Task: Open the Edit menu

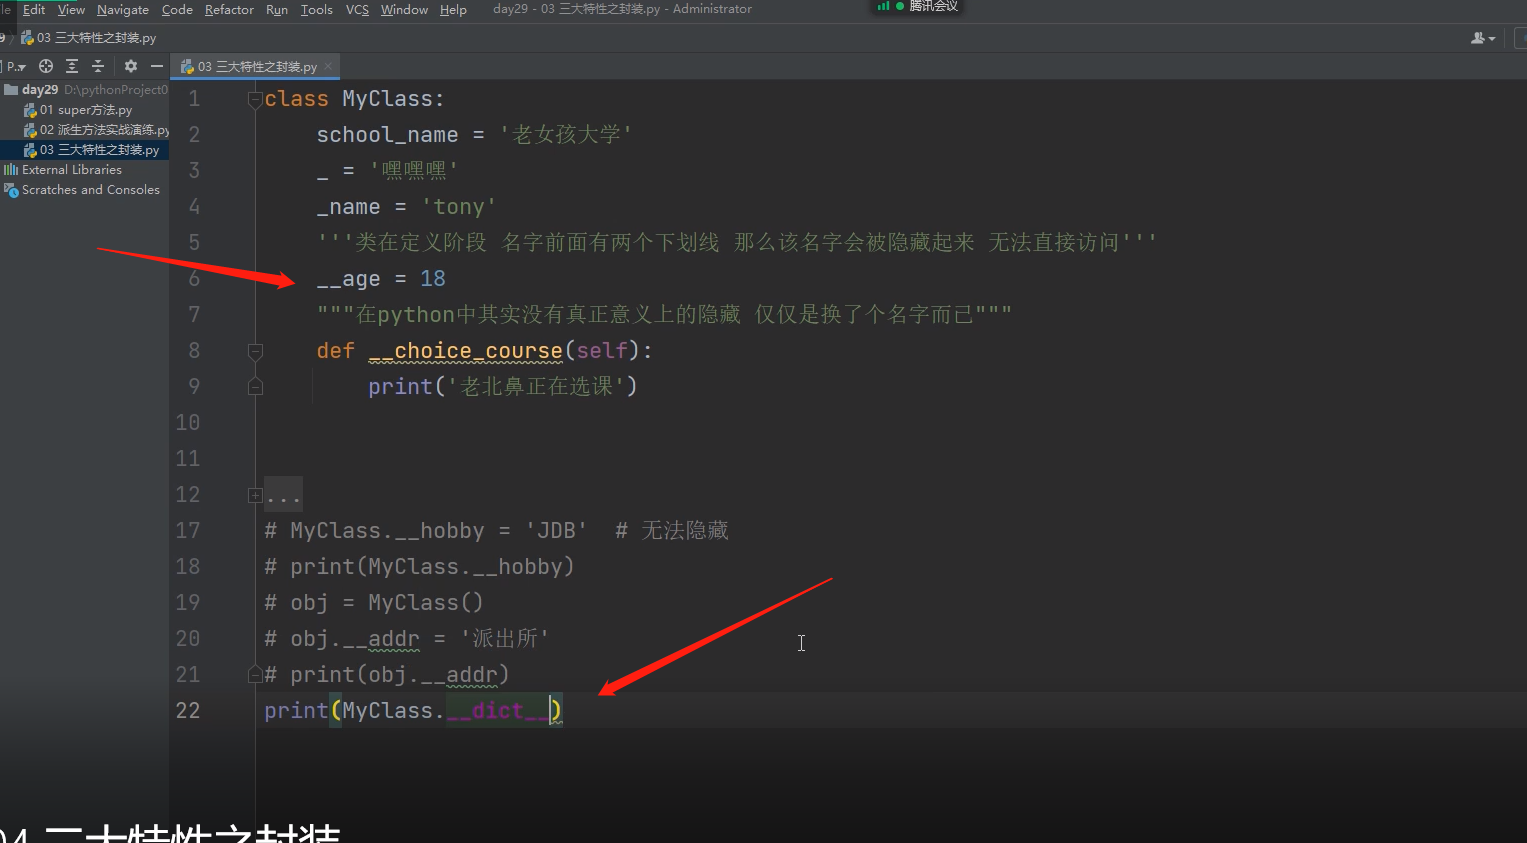Action: point(34,9)
